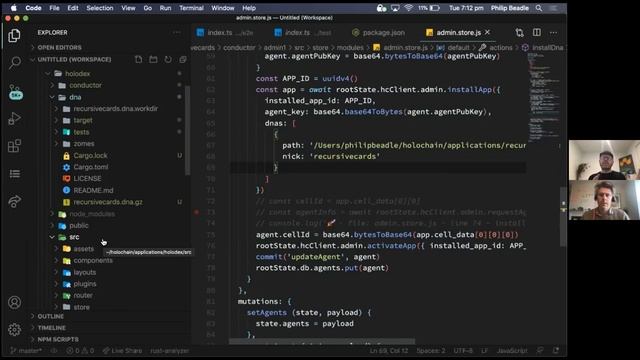The height and width of the screenshot is (360, 640).
Task: Click actions in the breadcrumb path
Action: click(500, 48)
